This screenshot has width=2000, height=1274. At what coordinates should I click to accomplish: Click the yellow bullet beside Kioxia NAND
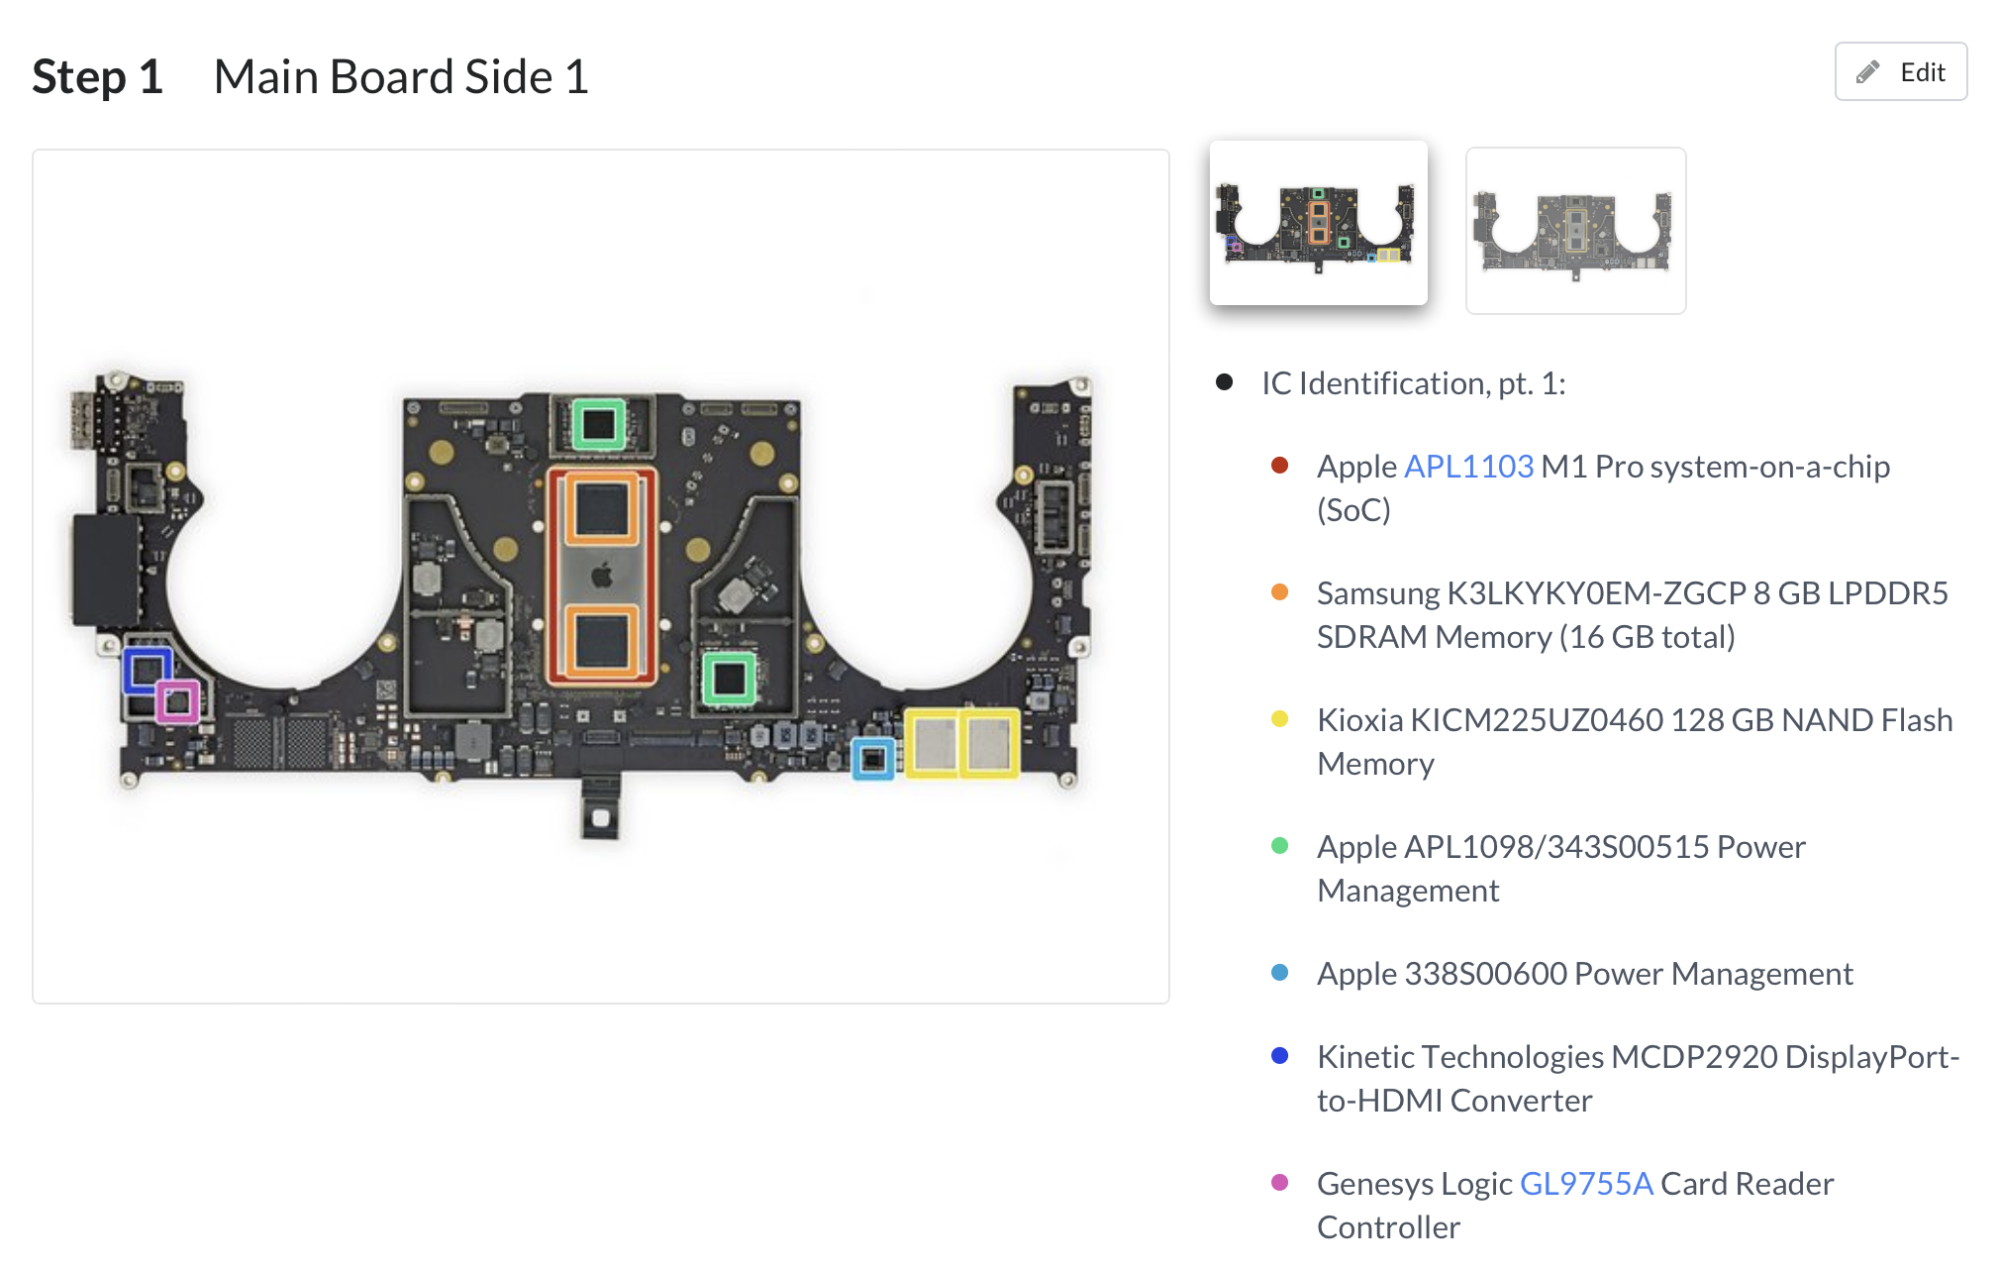tap(1279, 719)
